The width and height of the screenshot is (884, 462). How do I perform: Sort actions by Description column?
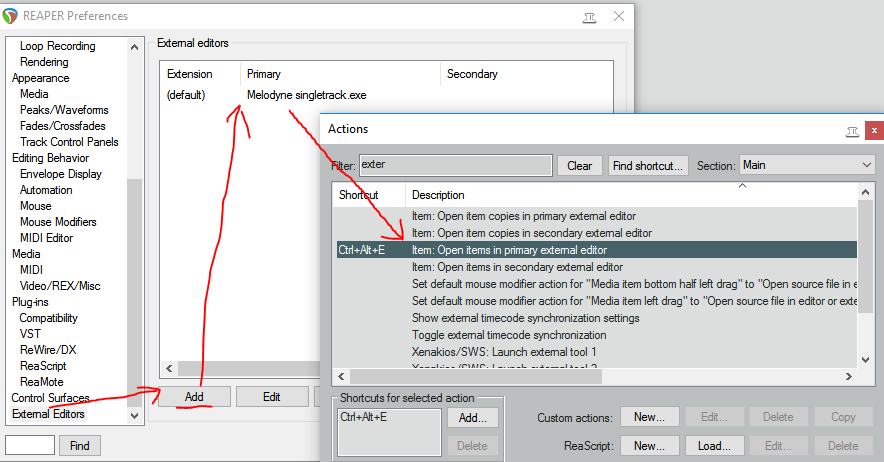point(631,195)
